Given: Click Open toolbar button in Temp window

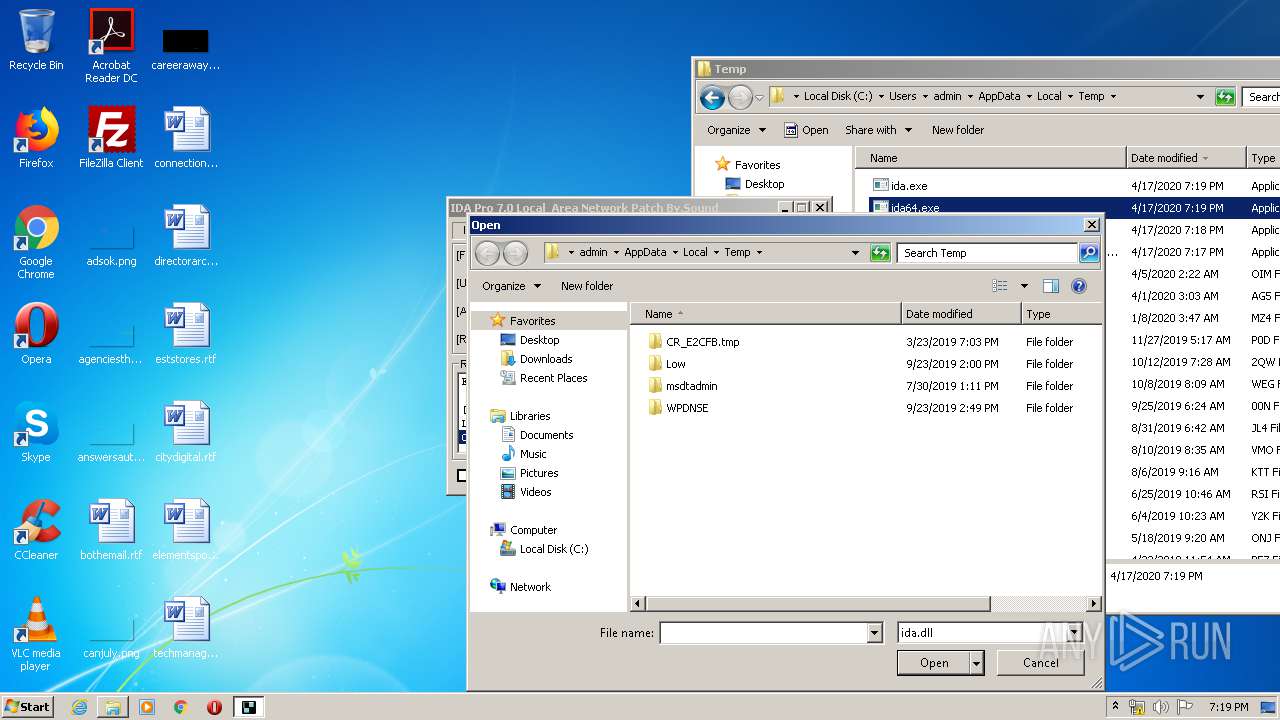Looking at the screenshot, I should click(806, 130).
